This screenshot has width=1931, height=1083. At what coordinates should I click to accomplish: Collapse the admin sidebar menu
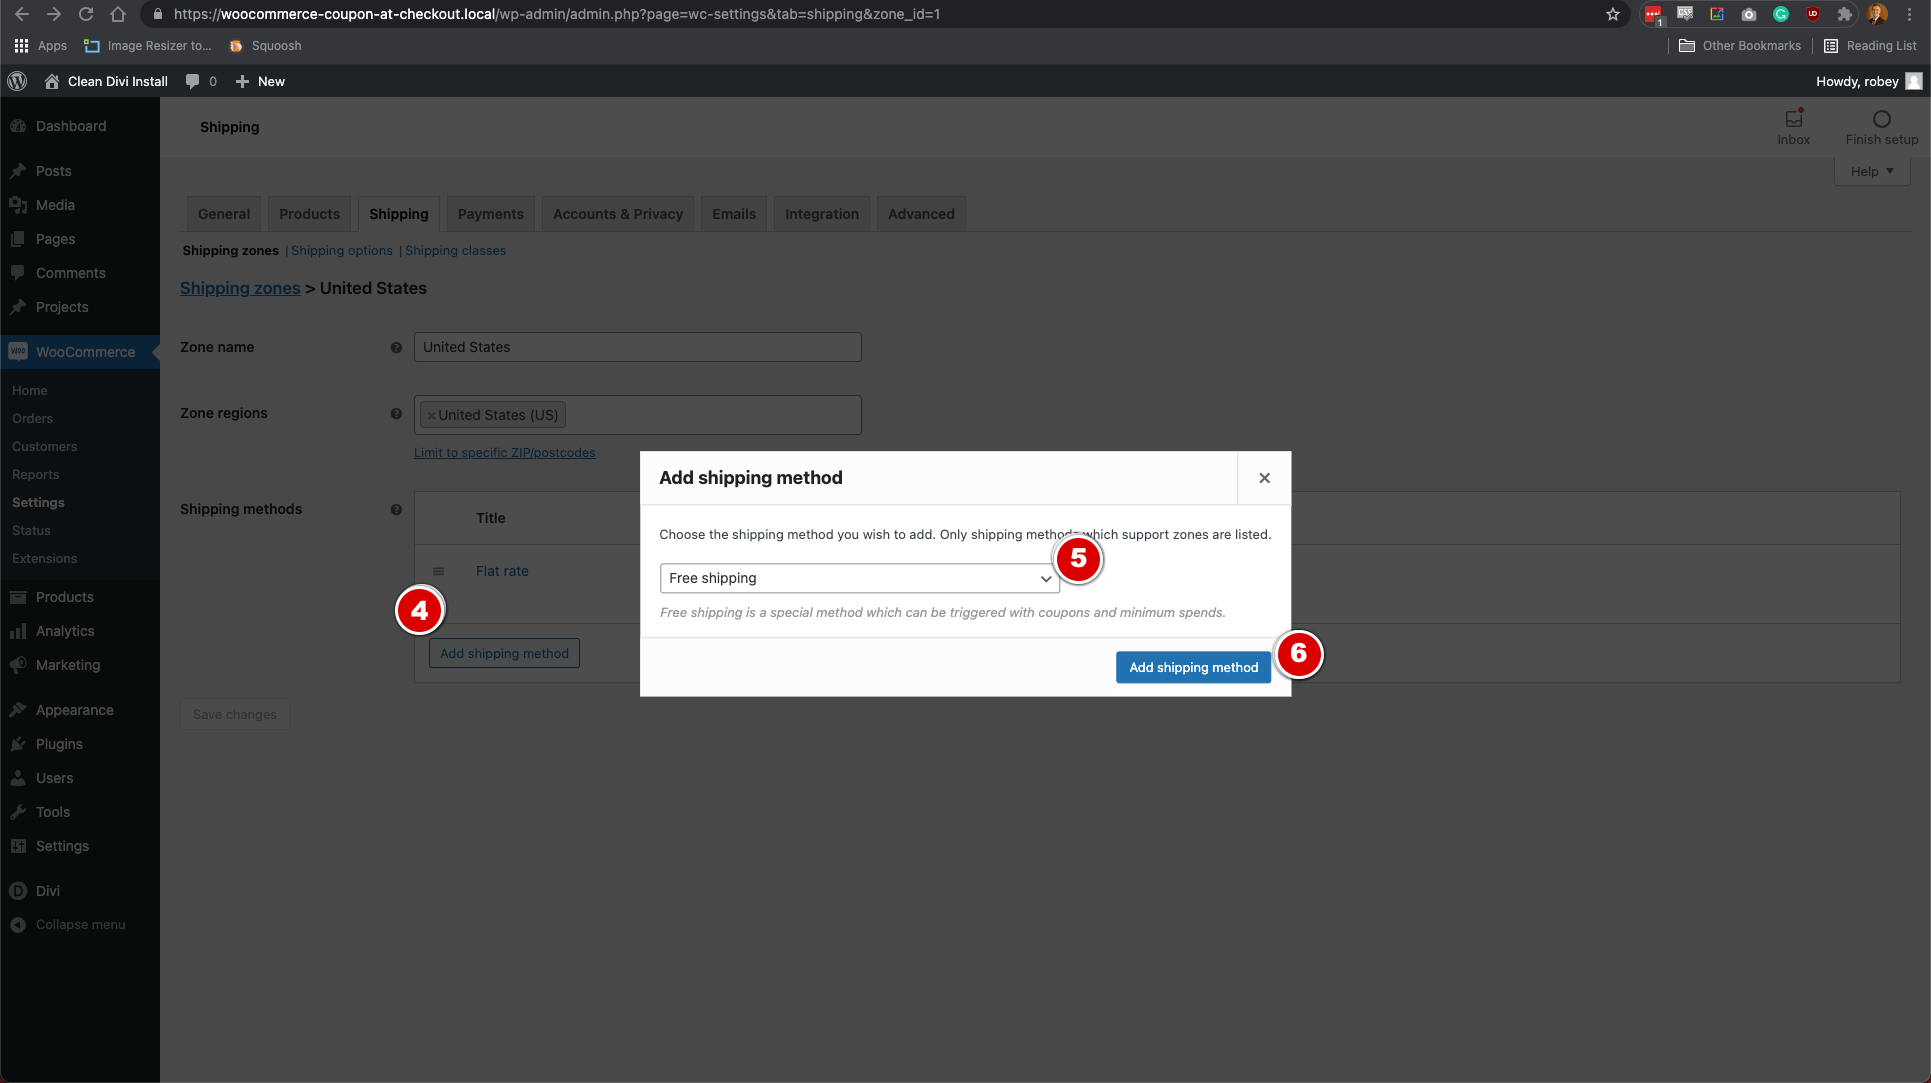(80, 925)
